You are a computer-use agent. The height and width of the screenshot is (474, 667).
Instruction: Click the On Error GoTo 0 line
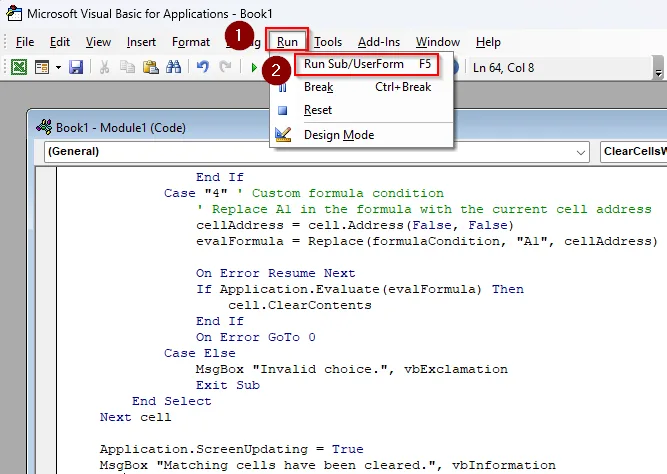point(256,337)
